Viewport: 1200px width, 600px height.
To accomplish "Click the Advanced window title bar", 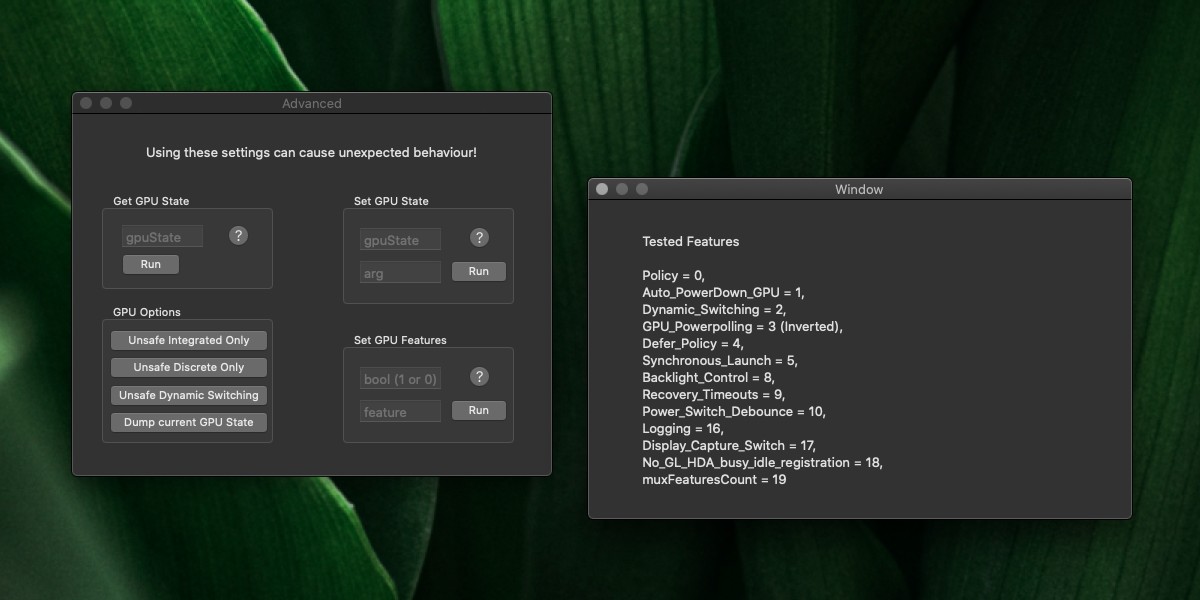I will click(x=312, y=103).
